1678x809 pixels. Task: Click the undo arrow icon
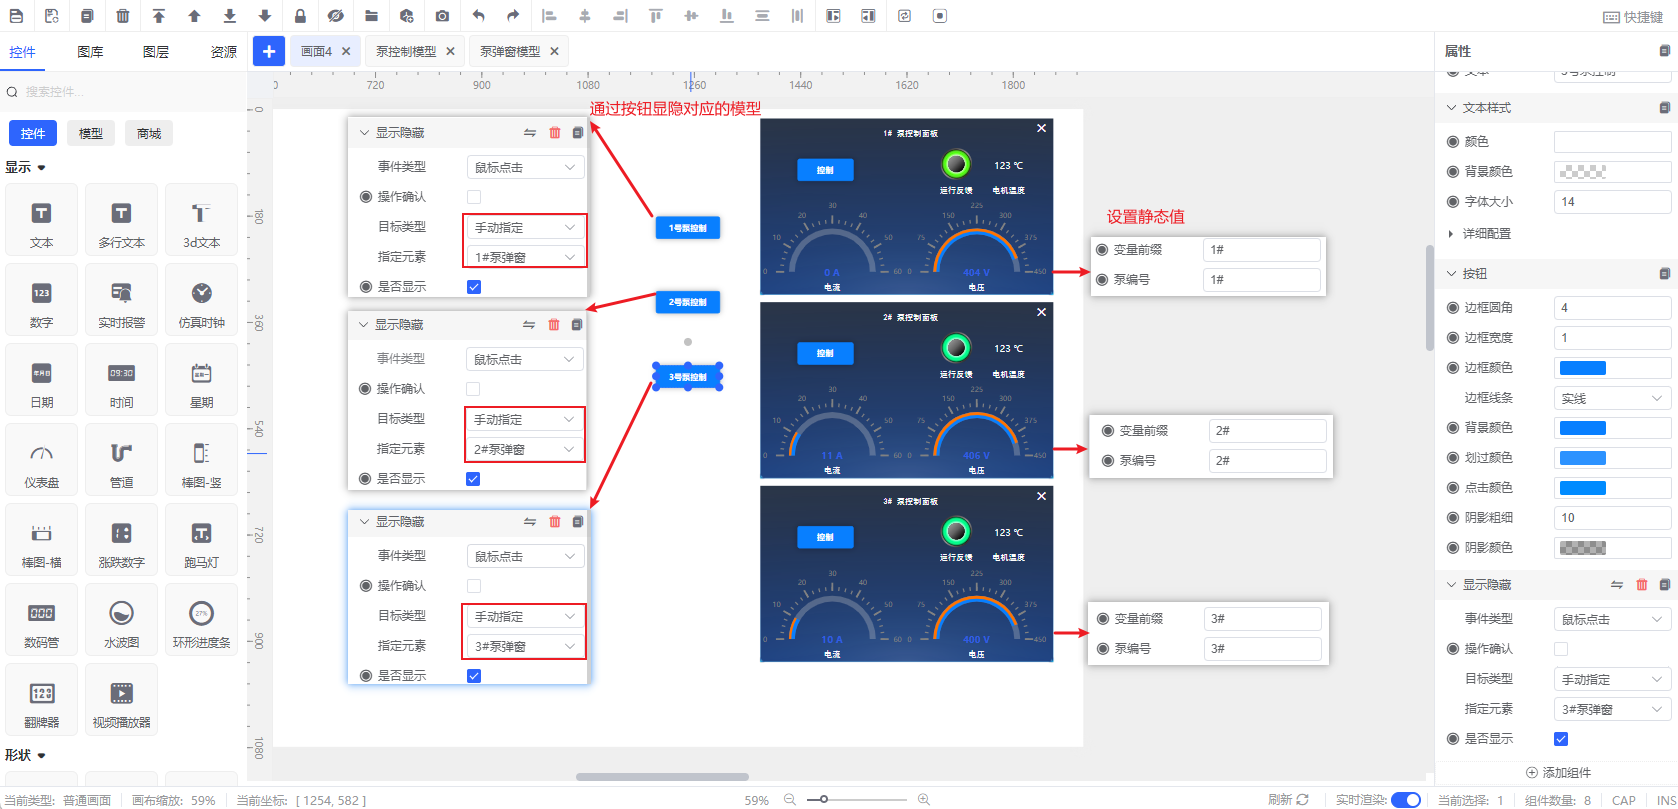(478, 16)
